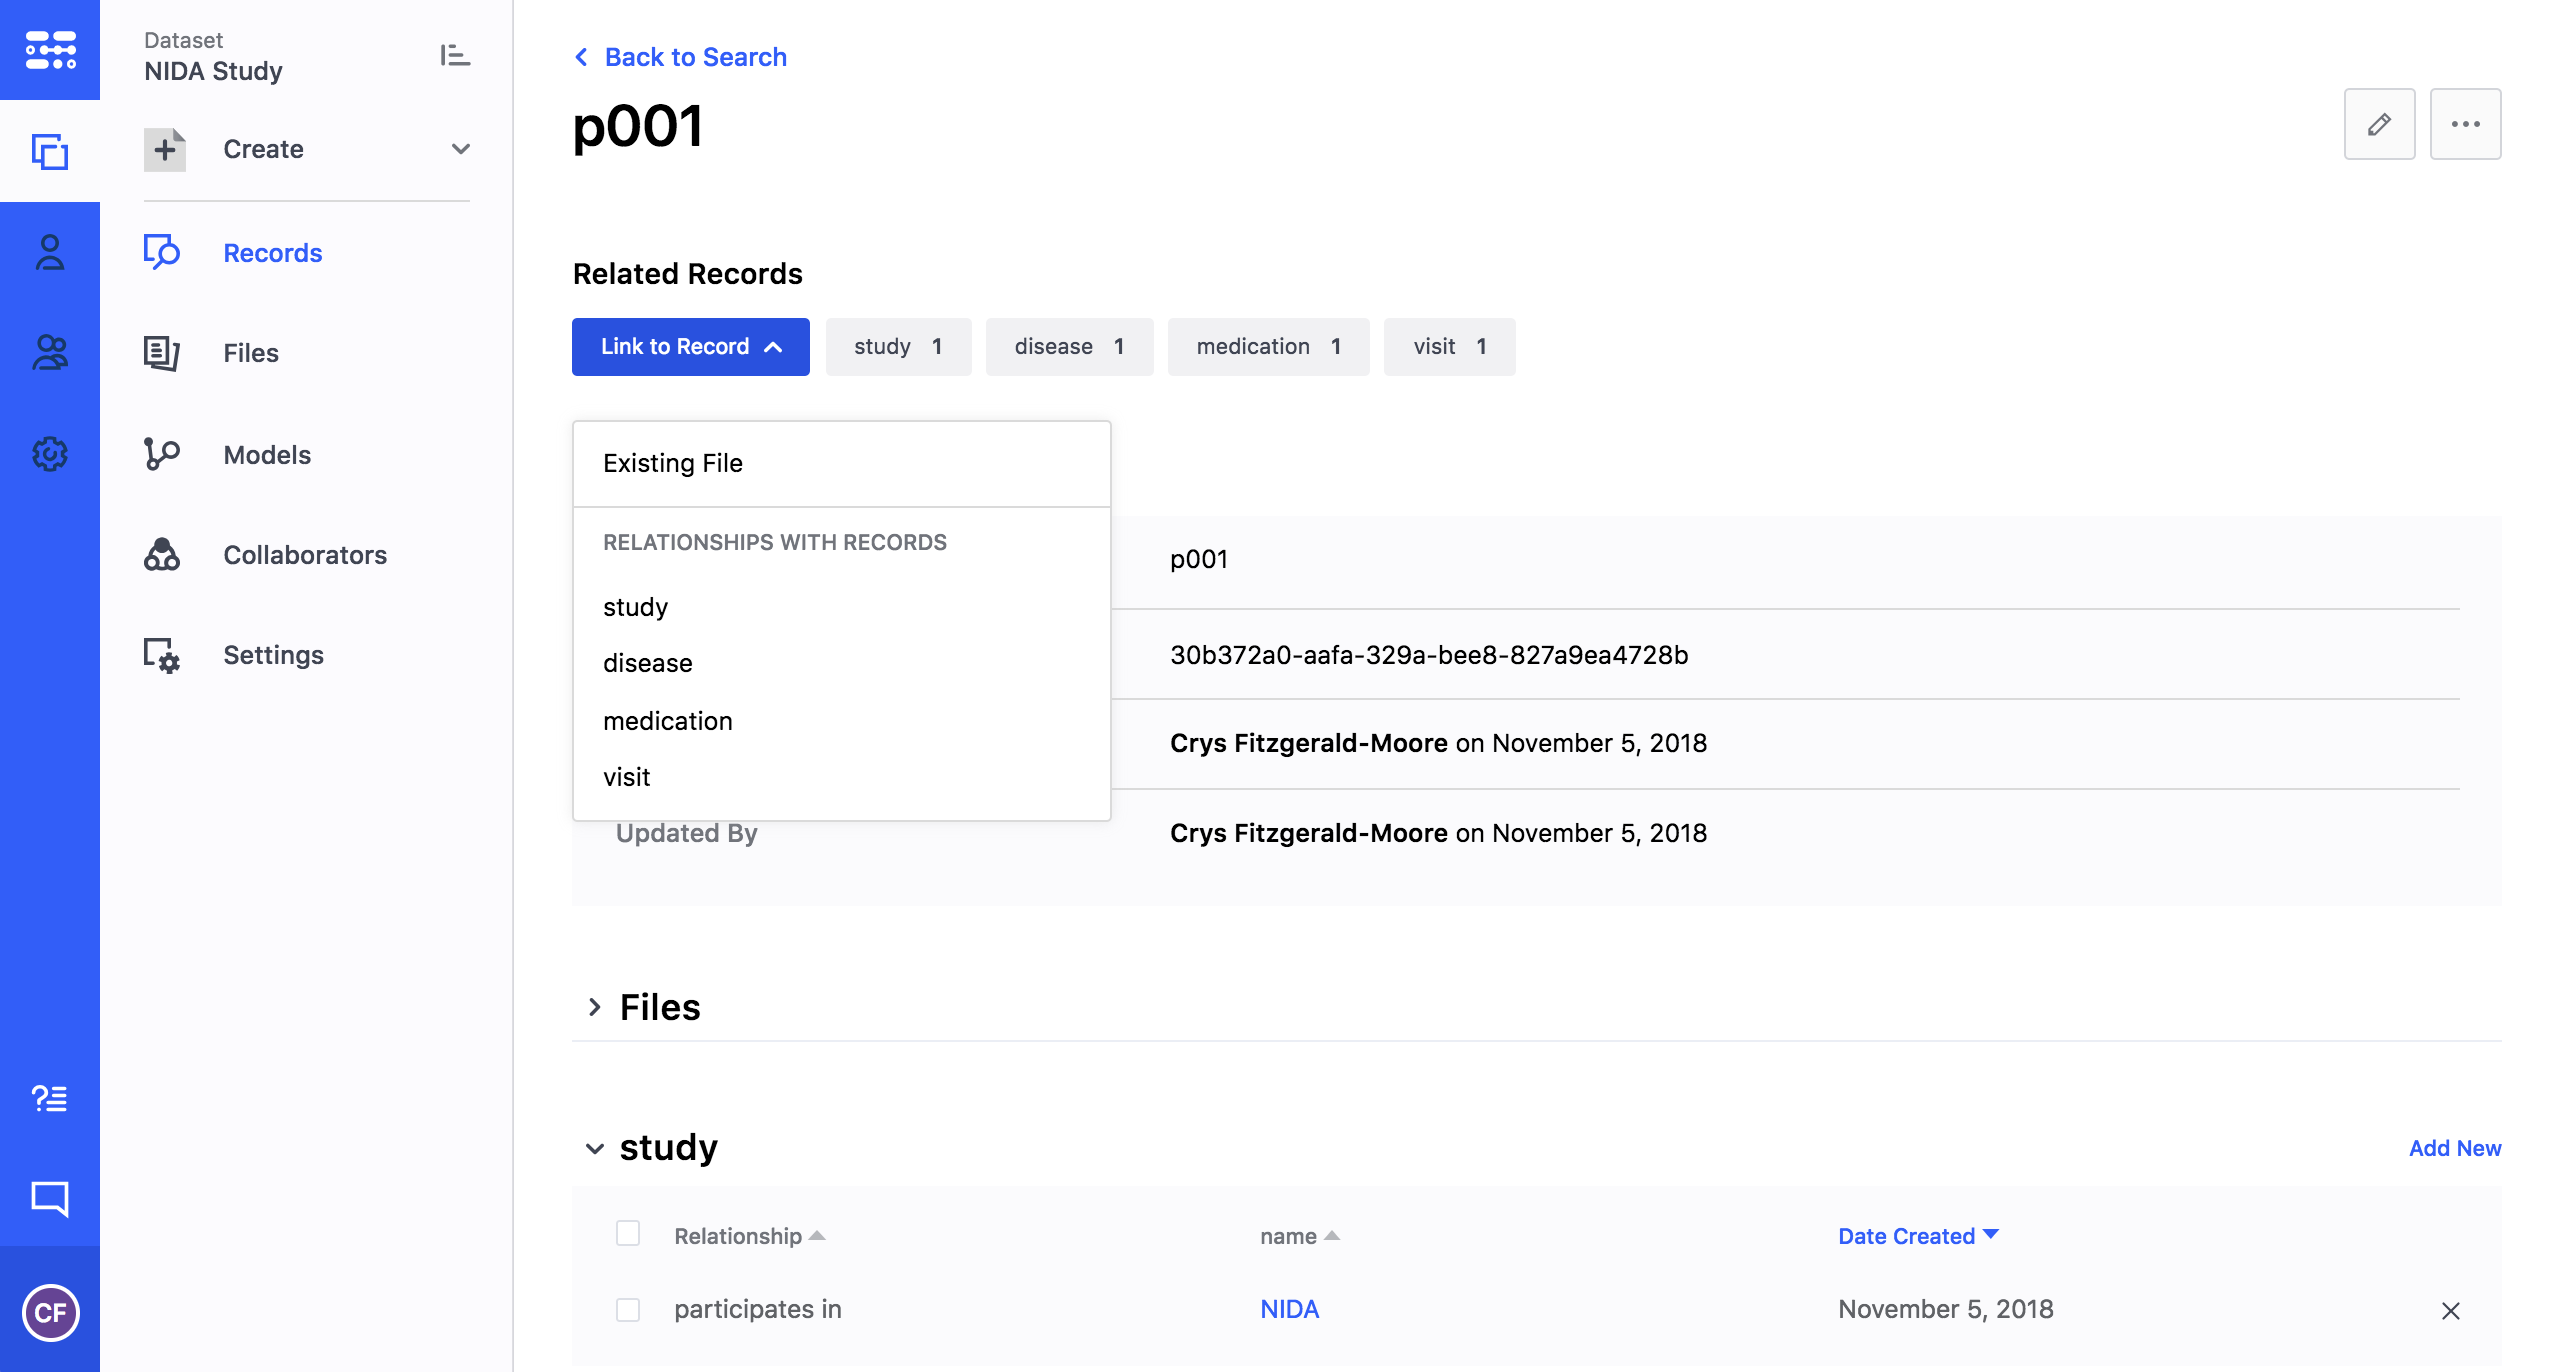Check the select-all checkbox in study table
2556x1372 pixels.
tap(628, 1233)
